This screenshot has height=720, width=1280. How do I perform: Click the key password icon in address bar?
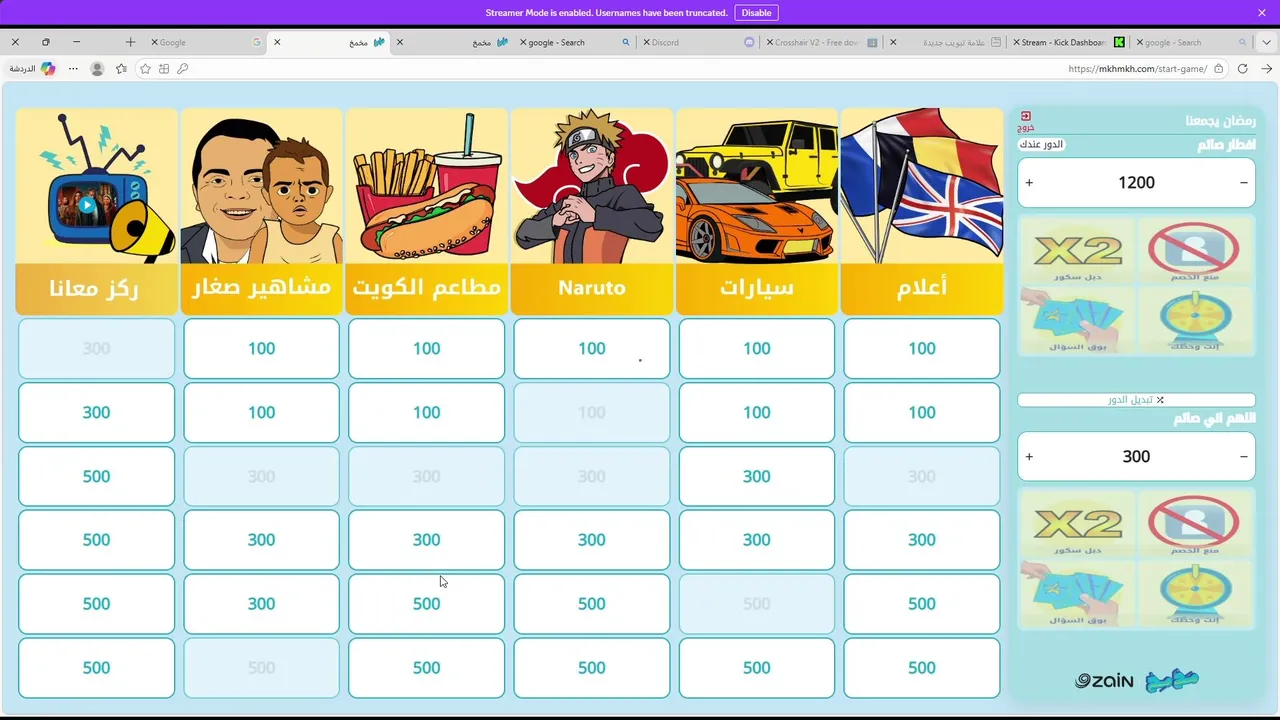[182, 69]
